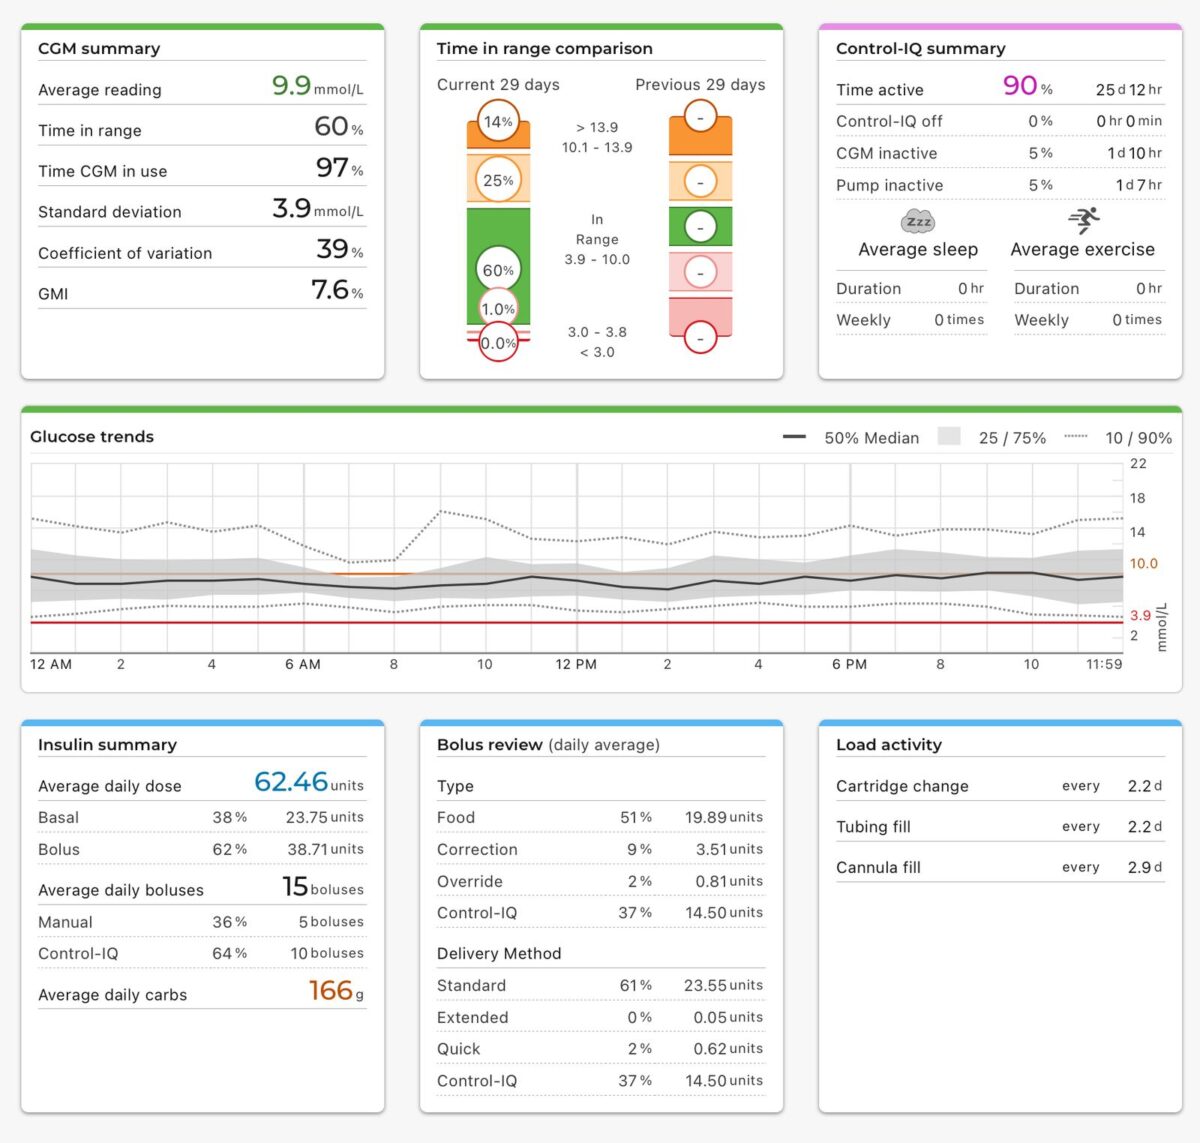
Task: Click the 60% circle on the green range bar
Action: pos(498,270)
